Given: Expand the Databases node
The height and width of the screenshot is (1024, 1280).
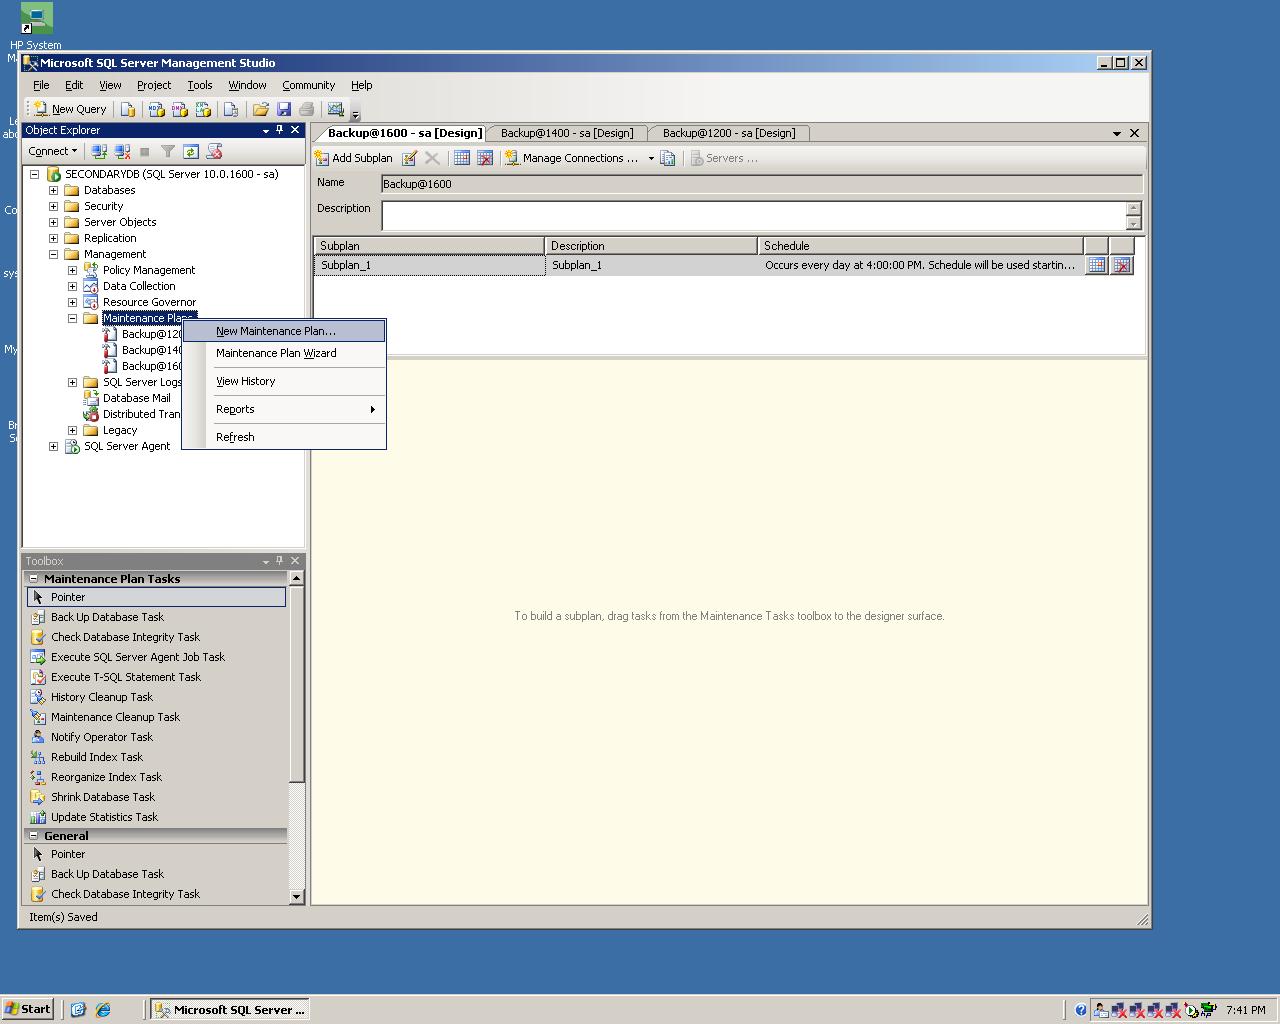Looking at the screenshot, I should (53, 190).
